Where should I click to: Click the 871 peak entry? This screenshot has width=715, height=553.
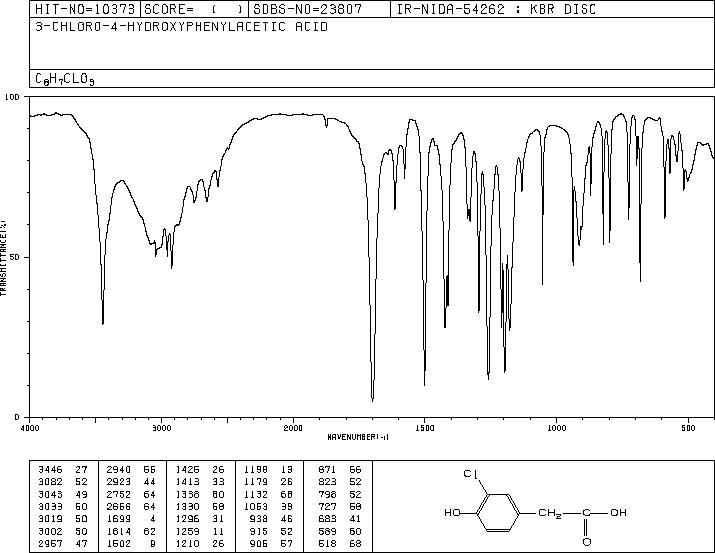pyautogui.click(x=340, y=469)
